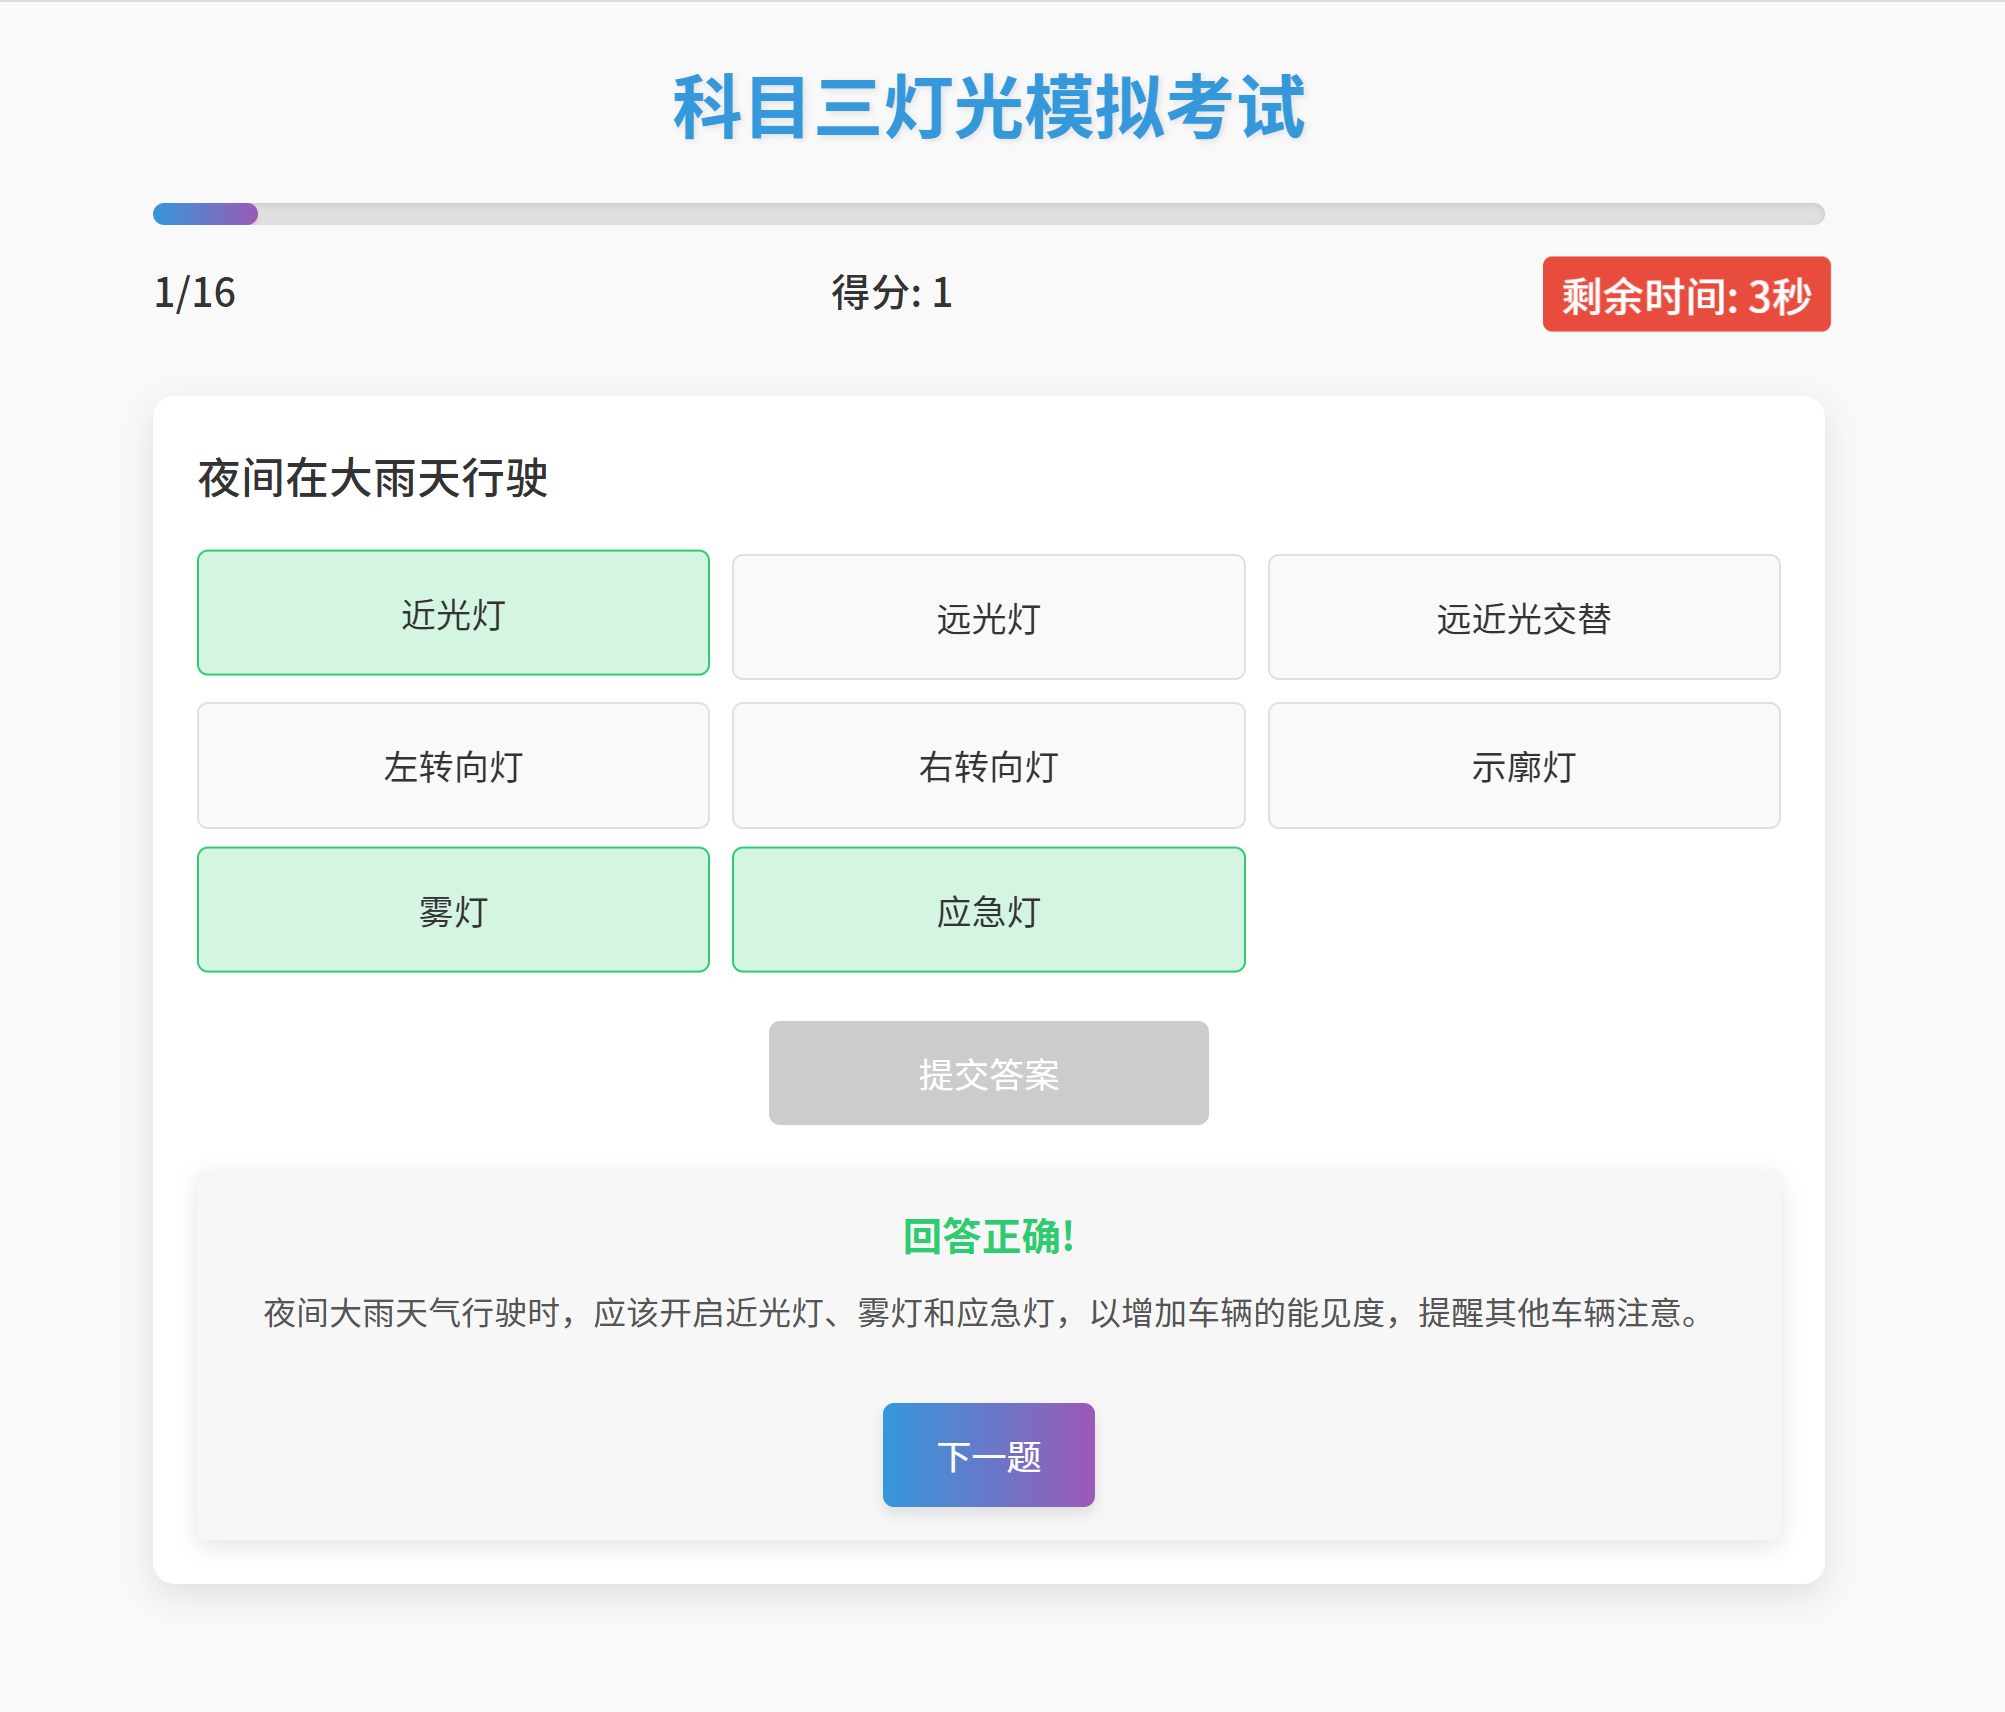Click question text 夜间在大雨天行驶
Screen dimensions: 2005x1712
click(x=372, y=478)
